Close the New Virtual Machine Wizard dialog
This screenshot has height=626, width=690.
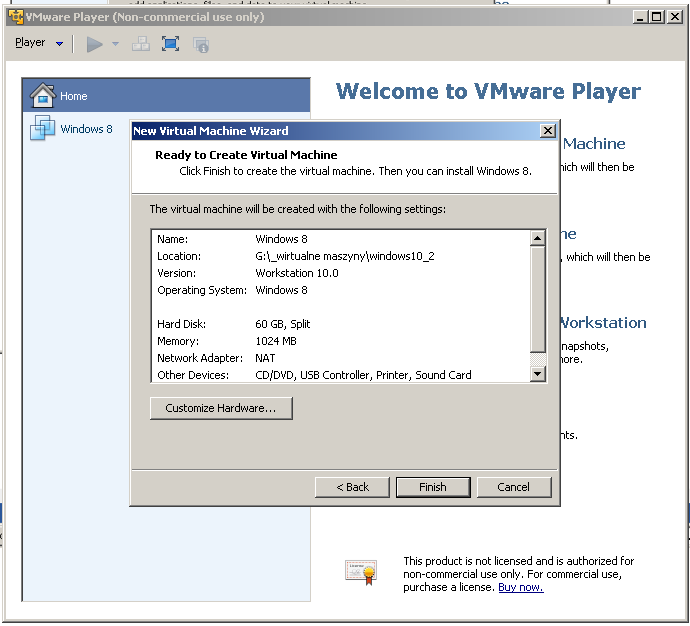click(547, 131)
